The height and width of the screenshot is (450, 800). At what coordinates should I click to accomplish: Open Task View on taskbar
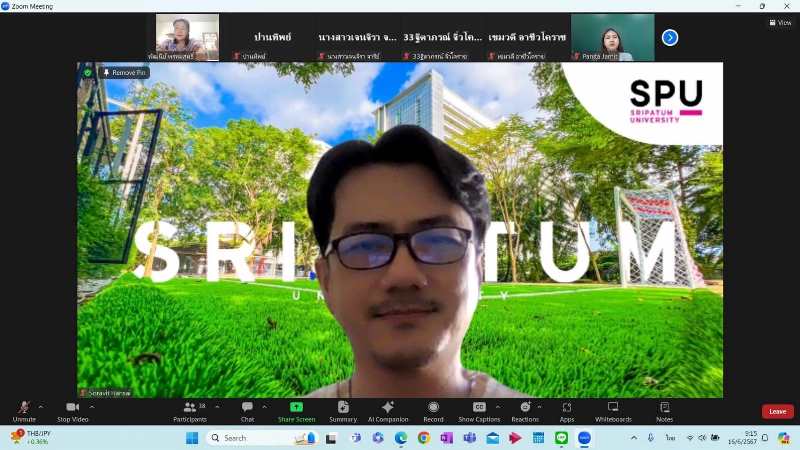click(331, 438)
